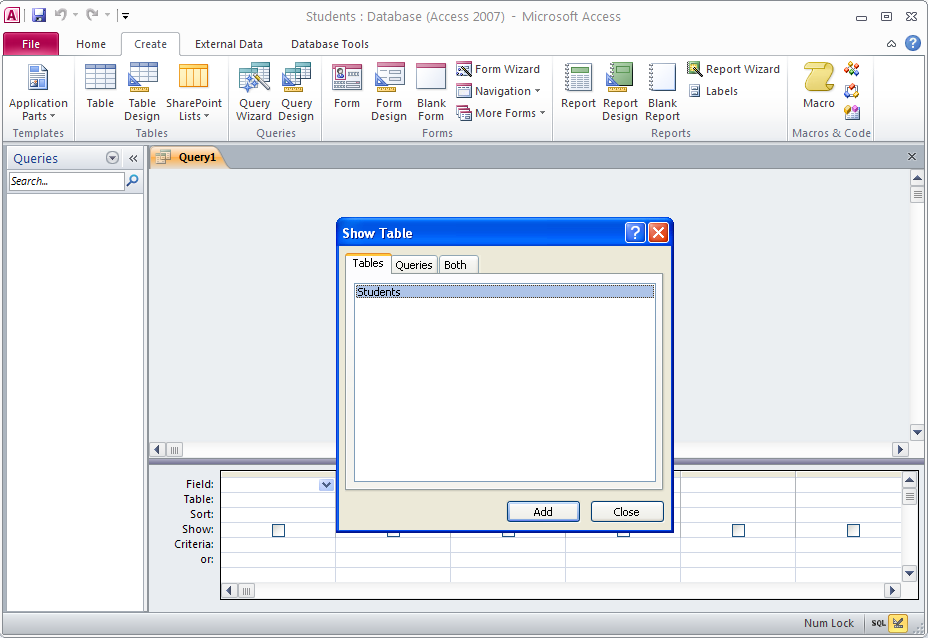Viewport: 928px width, 638px height.
Task: Minimize the ribbon with caret icon
Action: (891, 44)
